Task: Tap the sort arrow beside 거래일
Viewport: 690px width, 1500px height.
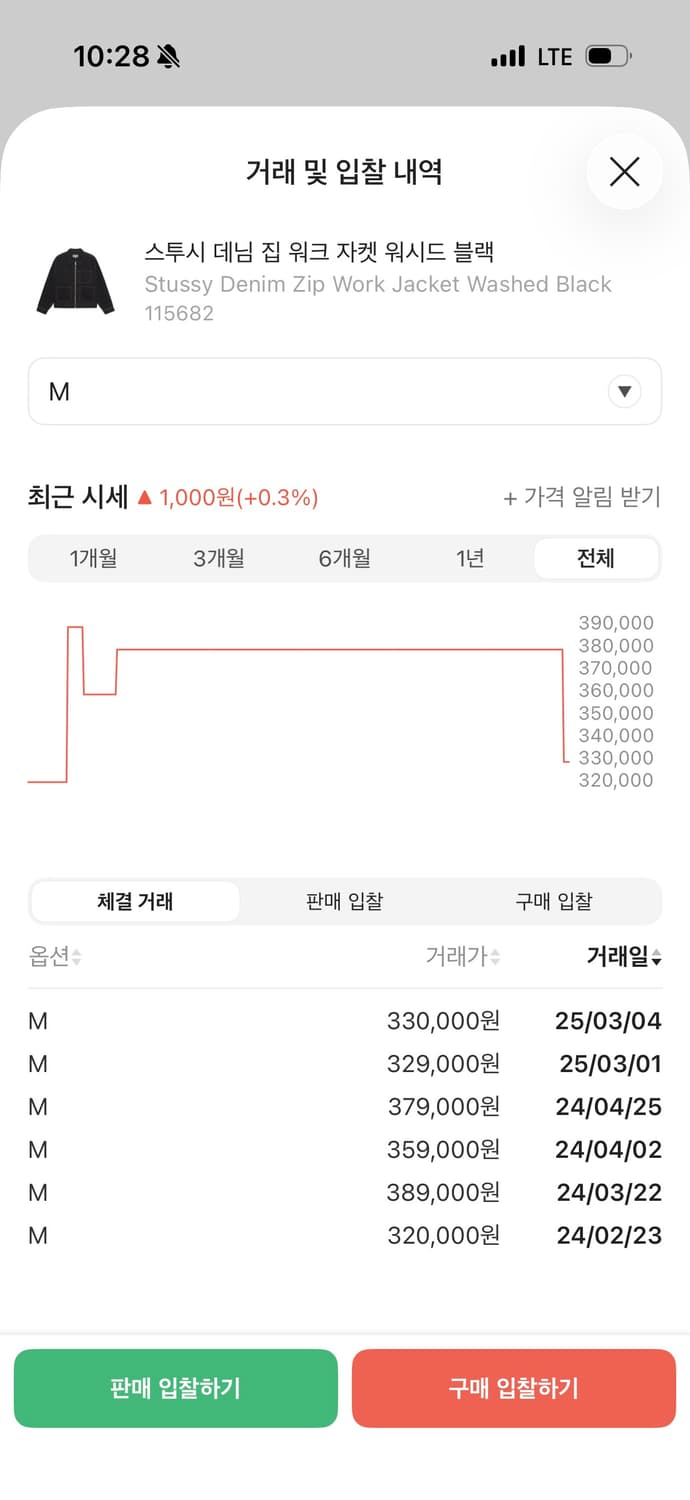Action: [655, 957]
